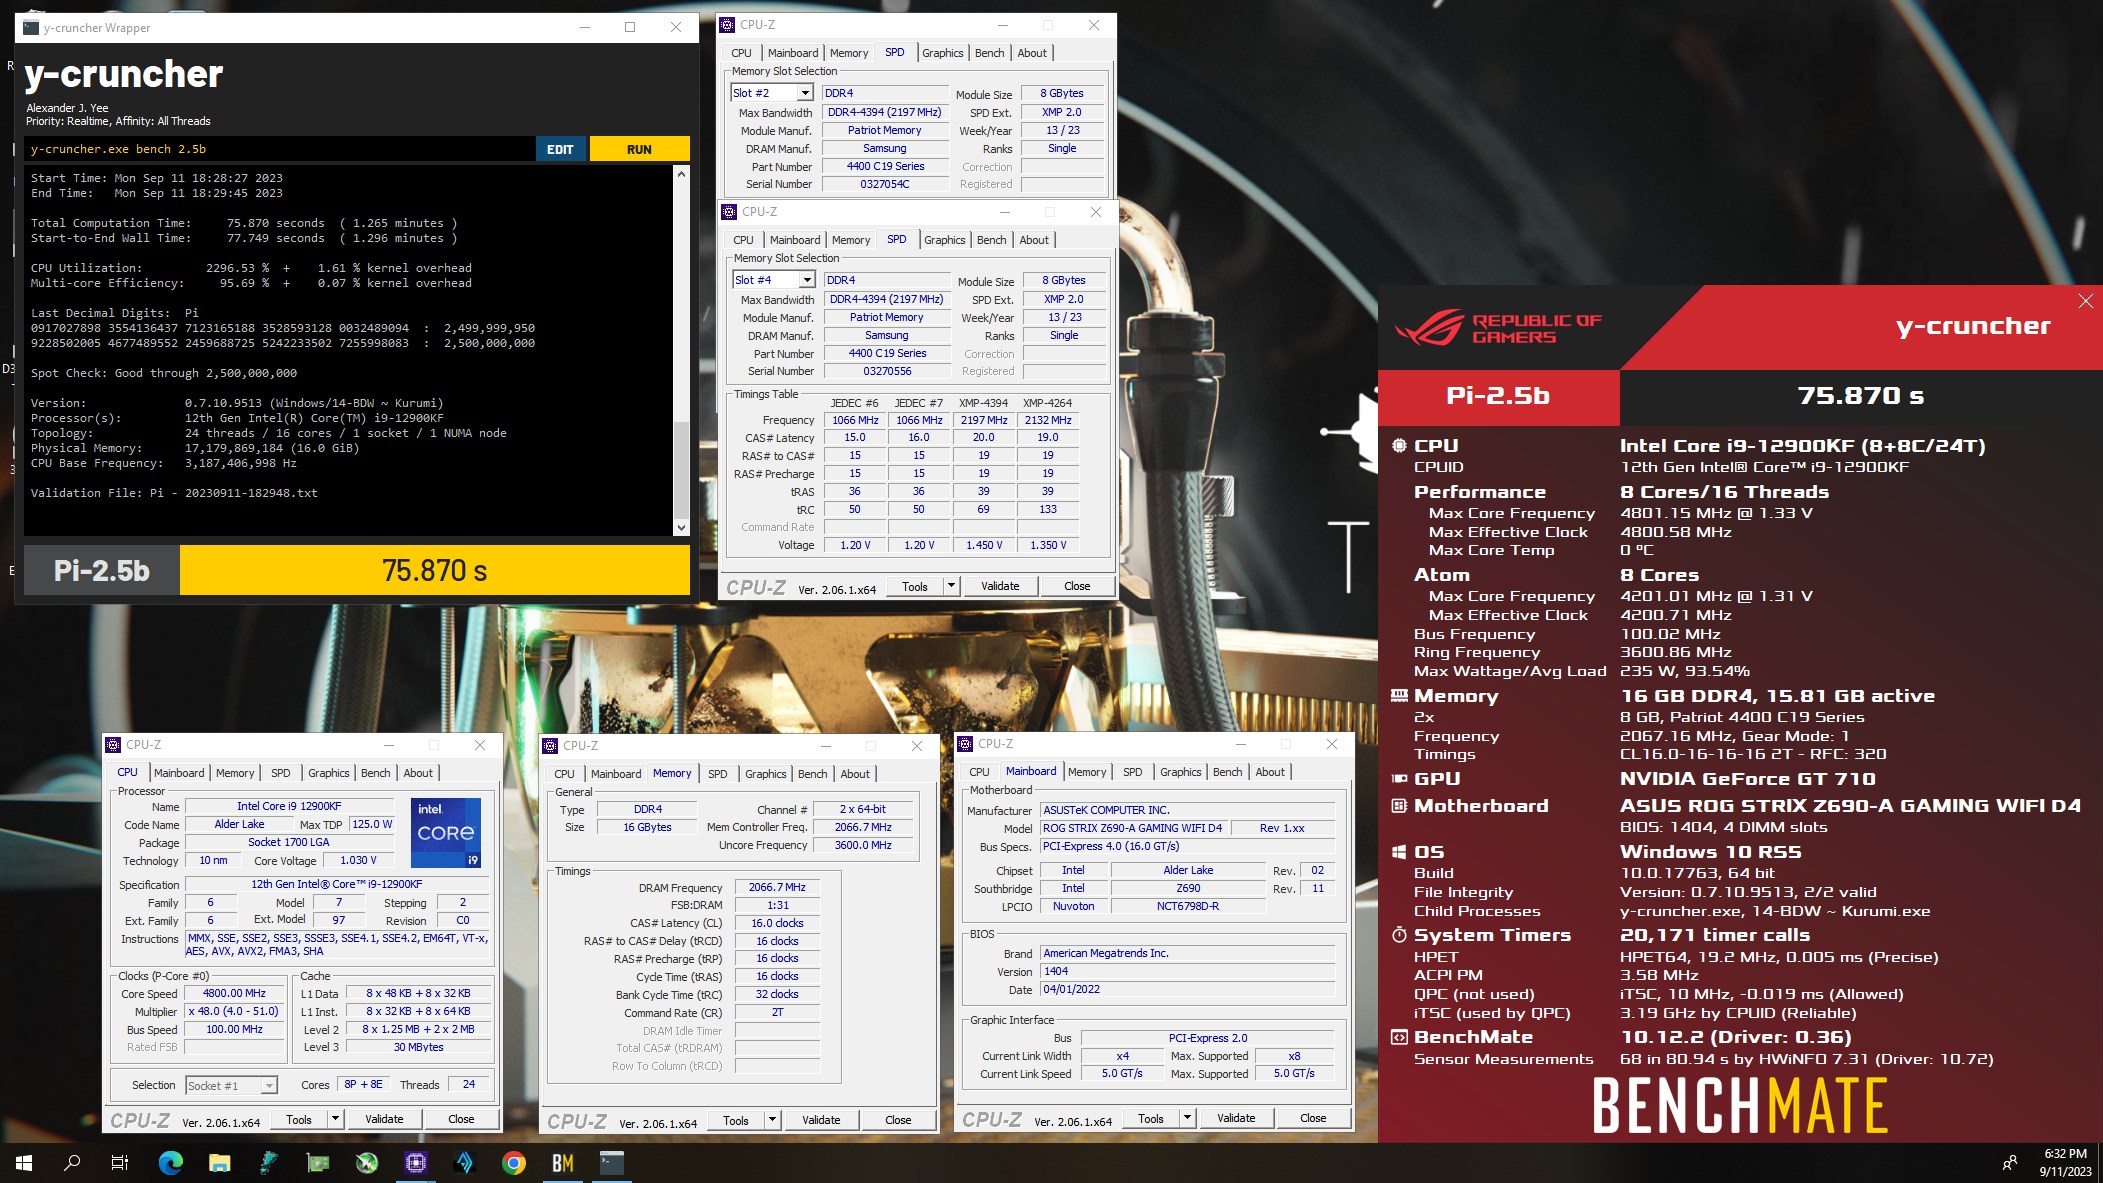Expand Tools arrow in CPU-Z CPU window
The image size is (2103, 1183).
(x=335, y=1119)
